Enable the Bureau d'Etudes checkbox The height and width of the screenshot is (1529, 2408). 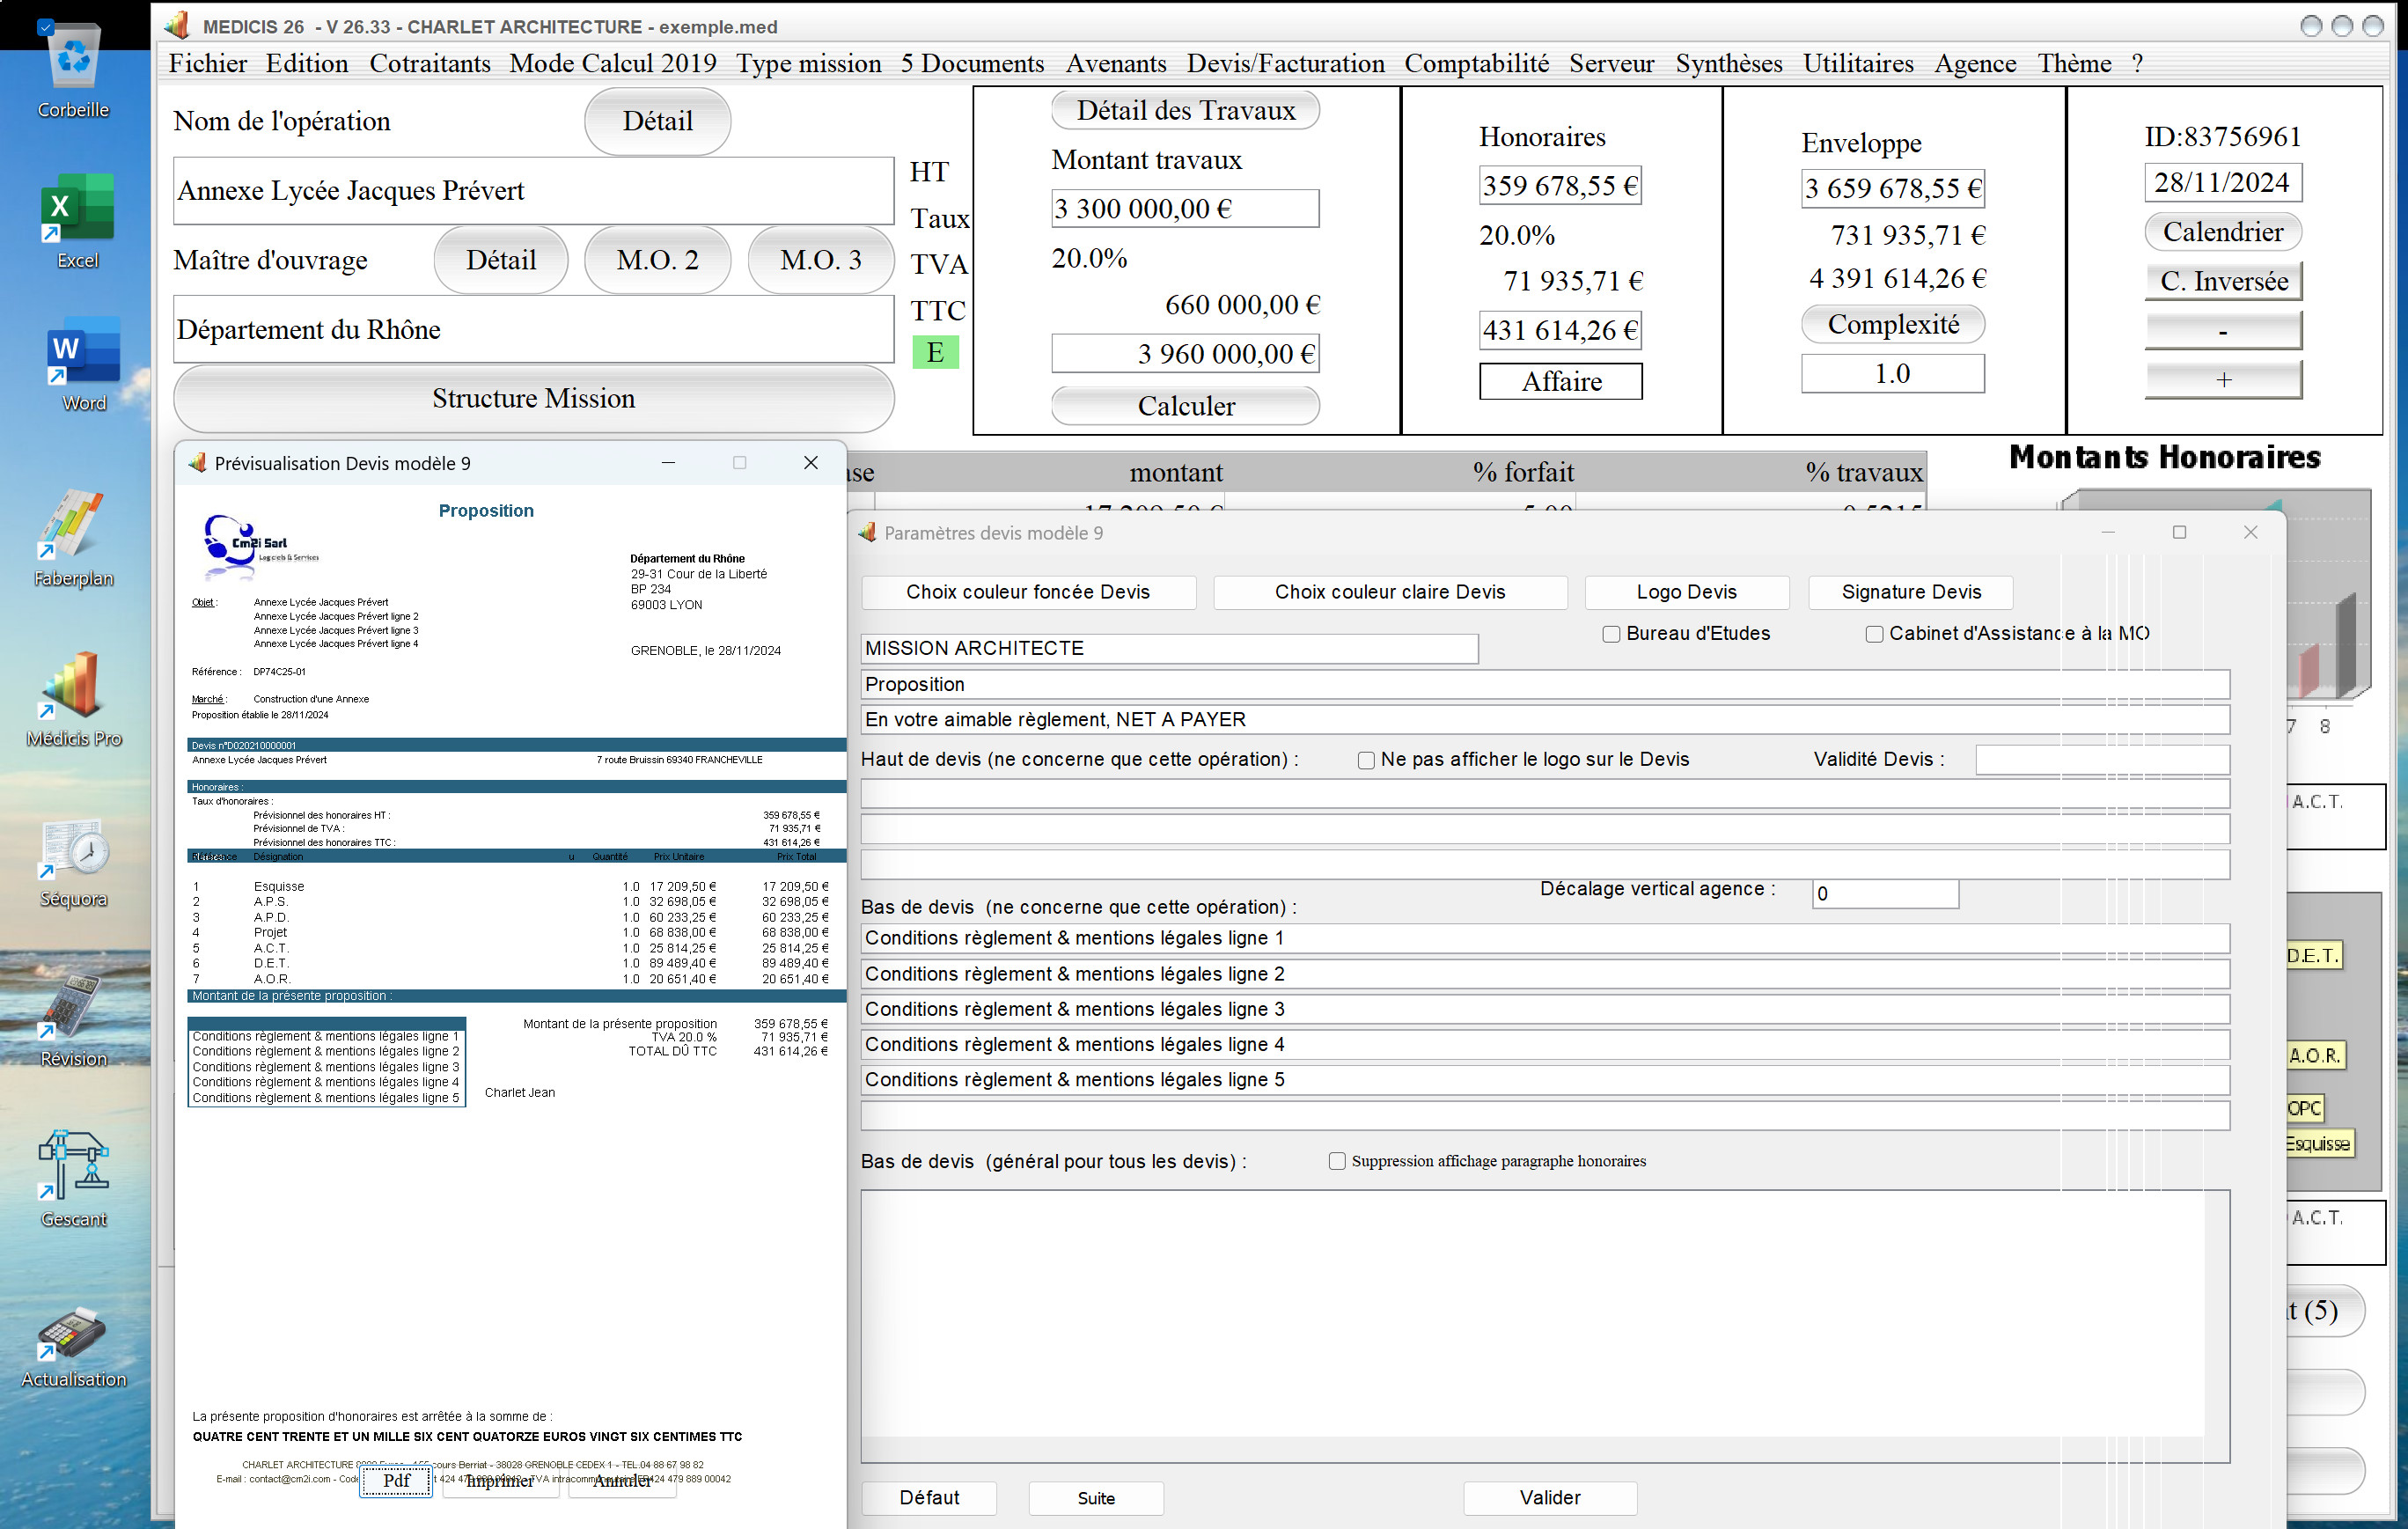(1611, 634)
